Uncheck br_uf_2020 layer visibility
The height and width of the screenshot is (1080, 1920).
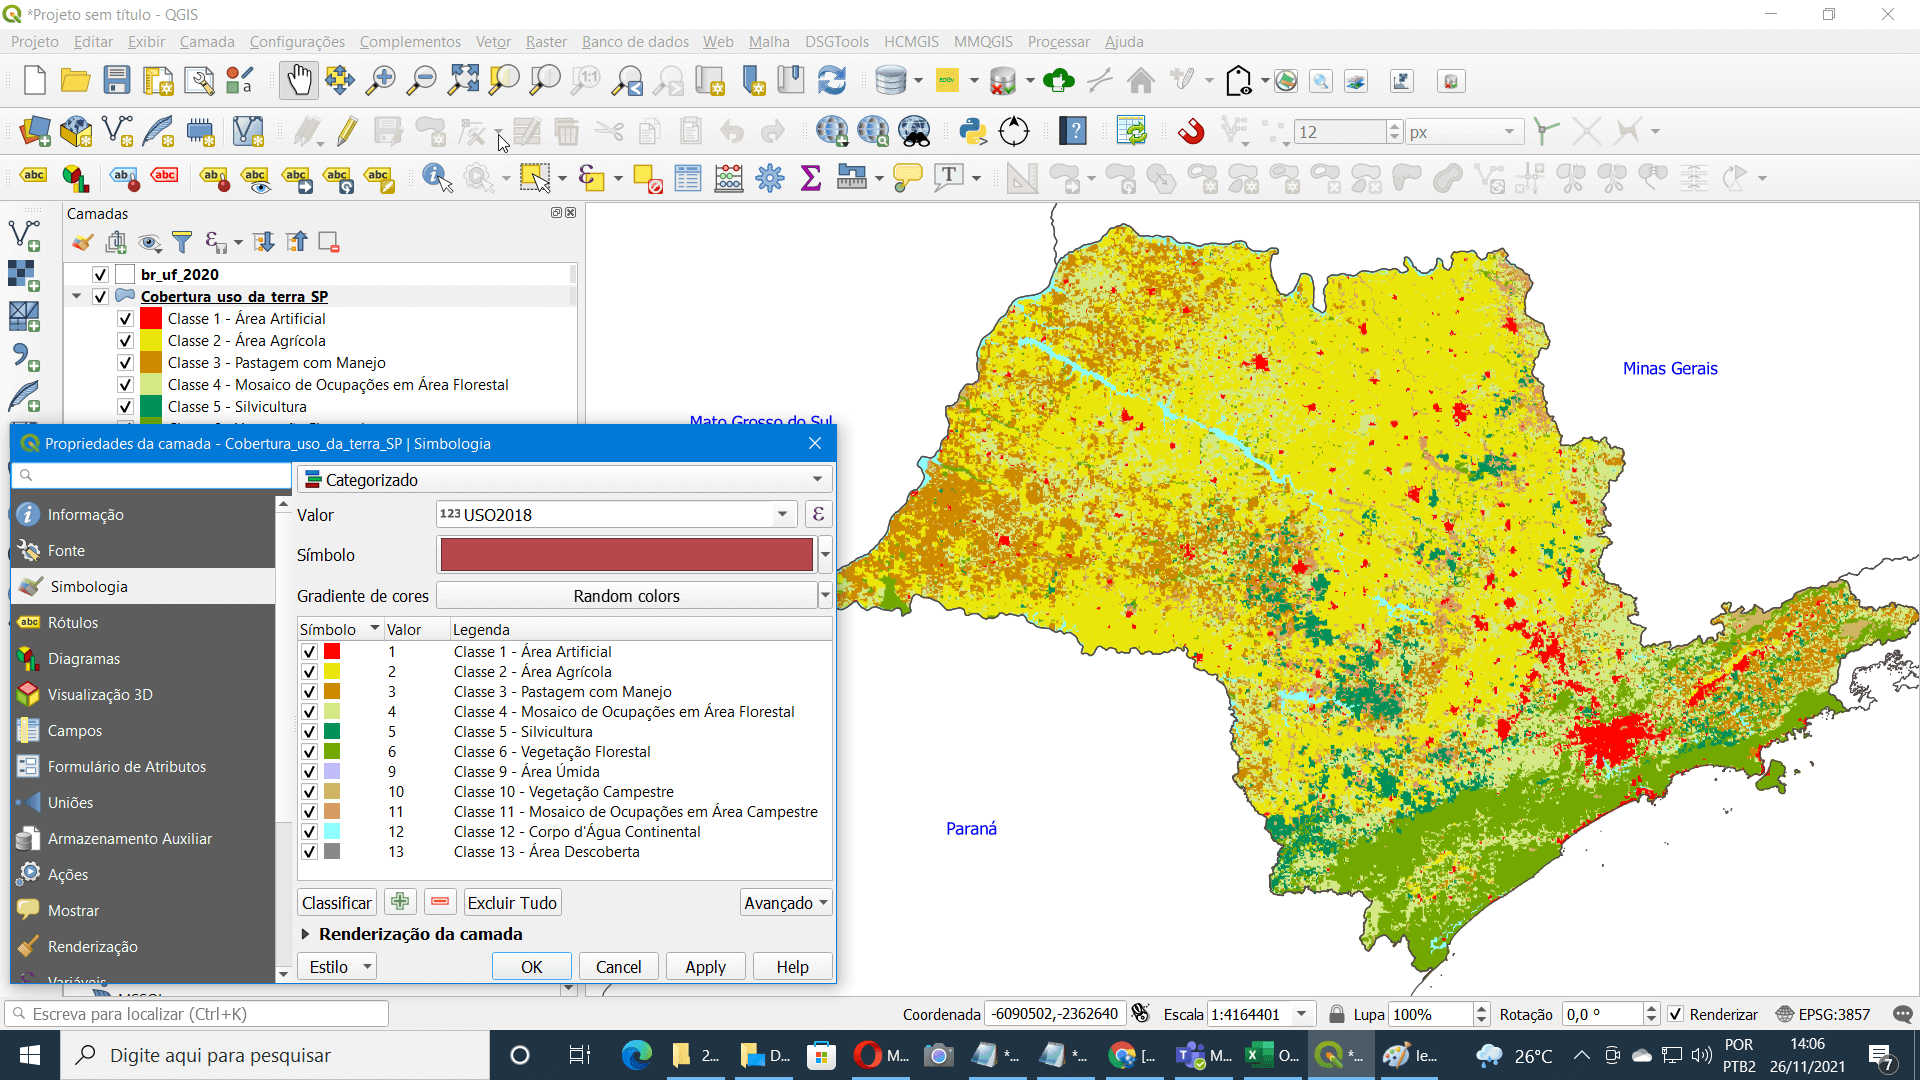[100, 274]
